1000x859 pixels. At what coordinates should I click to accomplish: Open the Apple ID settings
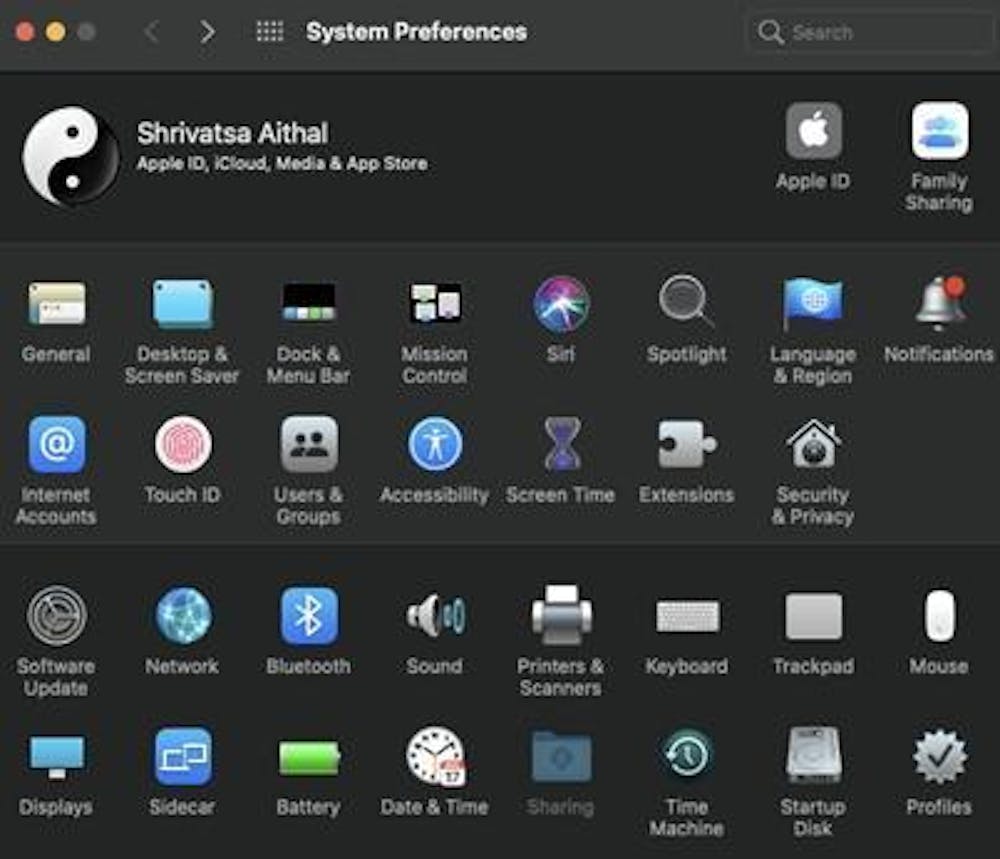click(x=812, y=131)
